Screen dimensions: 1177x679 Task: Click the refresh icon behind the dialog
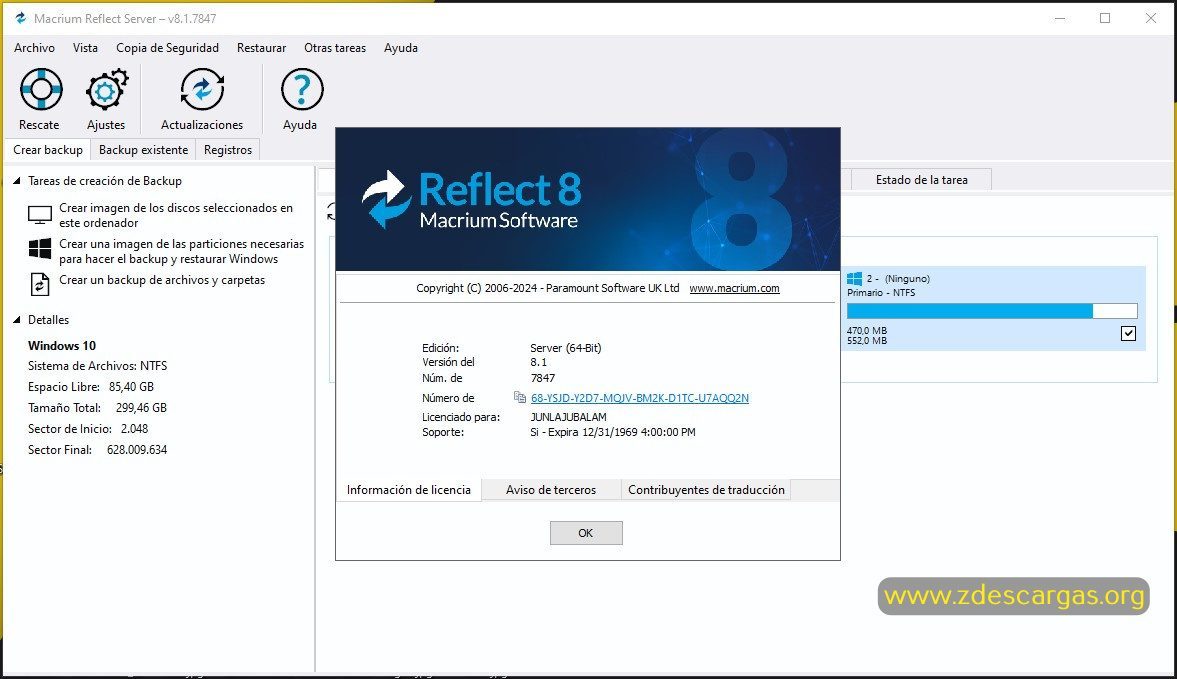click(x=331, y=213)
